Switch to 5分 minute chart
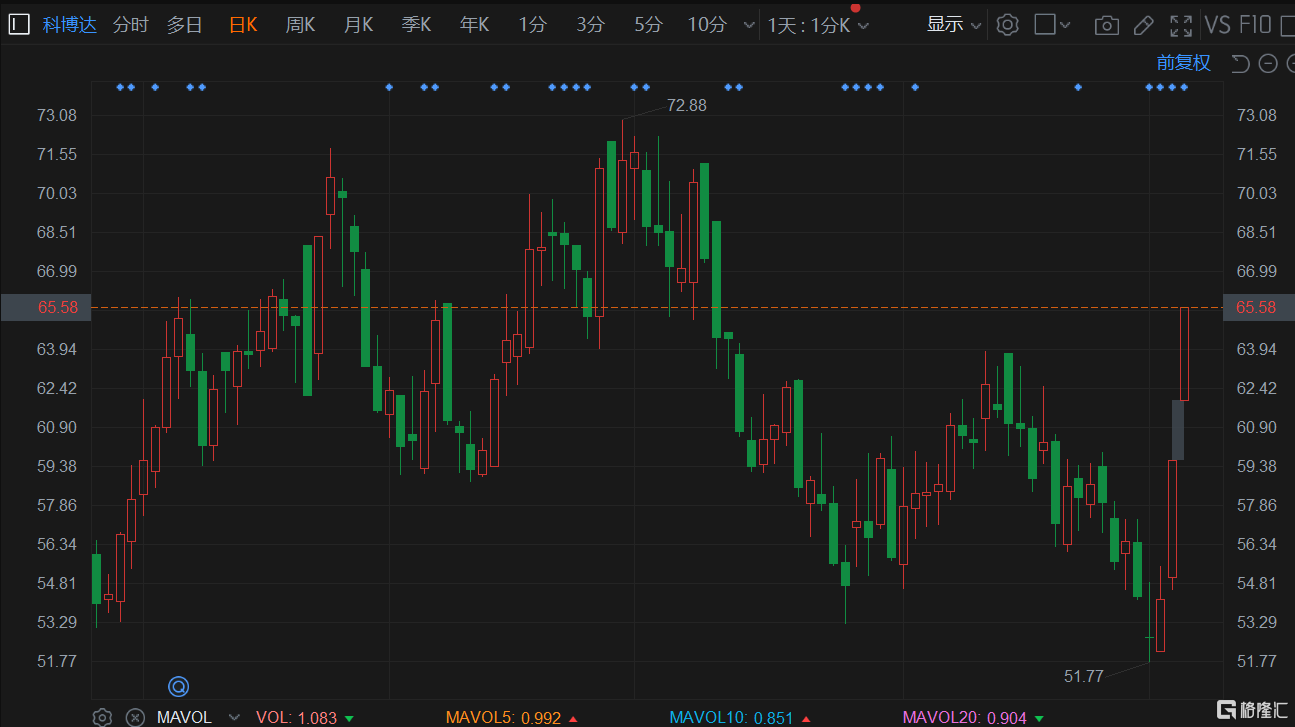Image resolution: width=1295 pixels, height=727 pixels. tap(649, 25)
